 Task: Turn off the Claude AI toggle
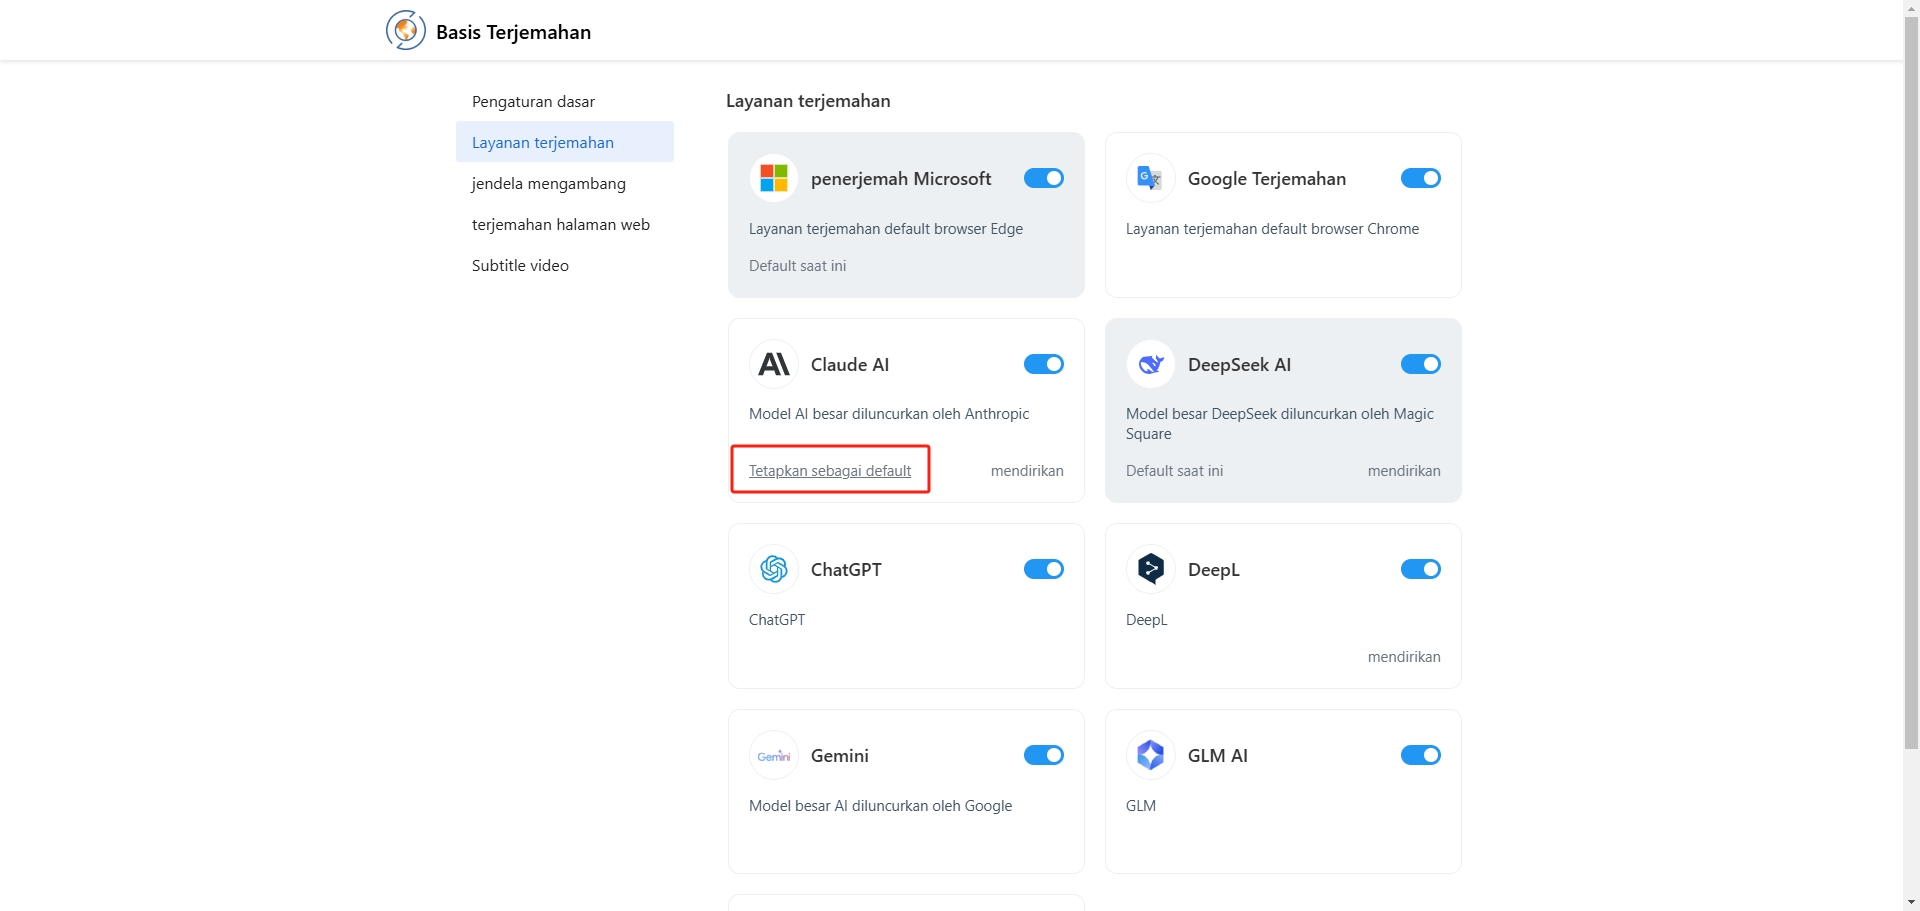(1044, 364)
